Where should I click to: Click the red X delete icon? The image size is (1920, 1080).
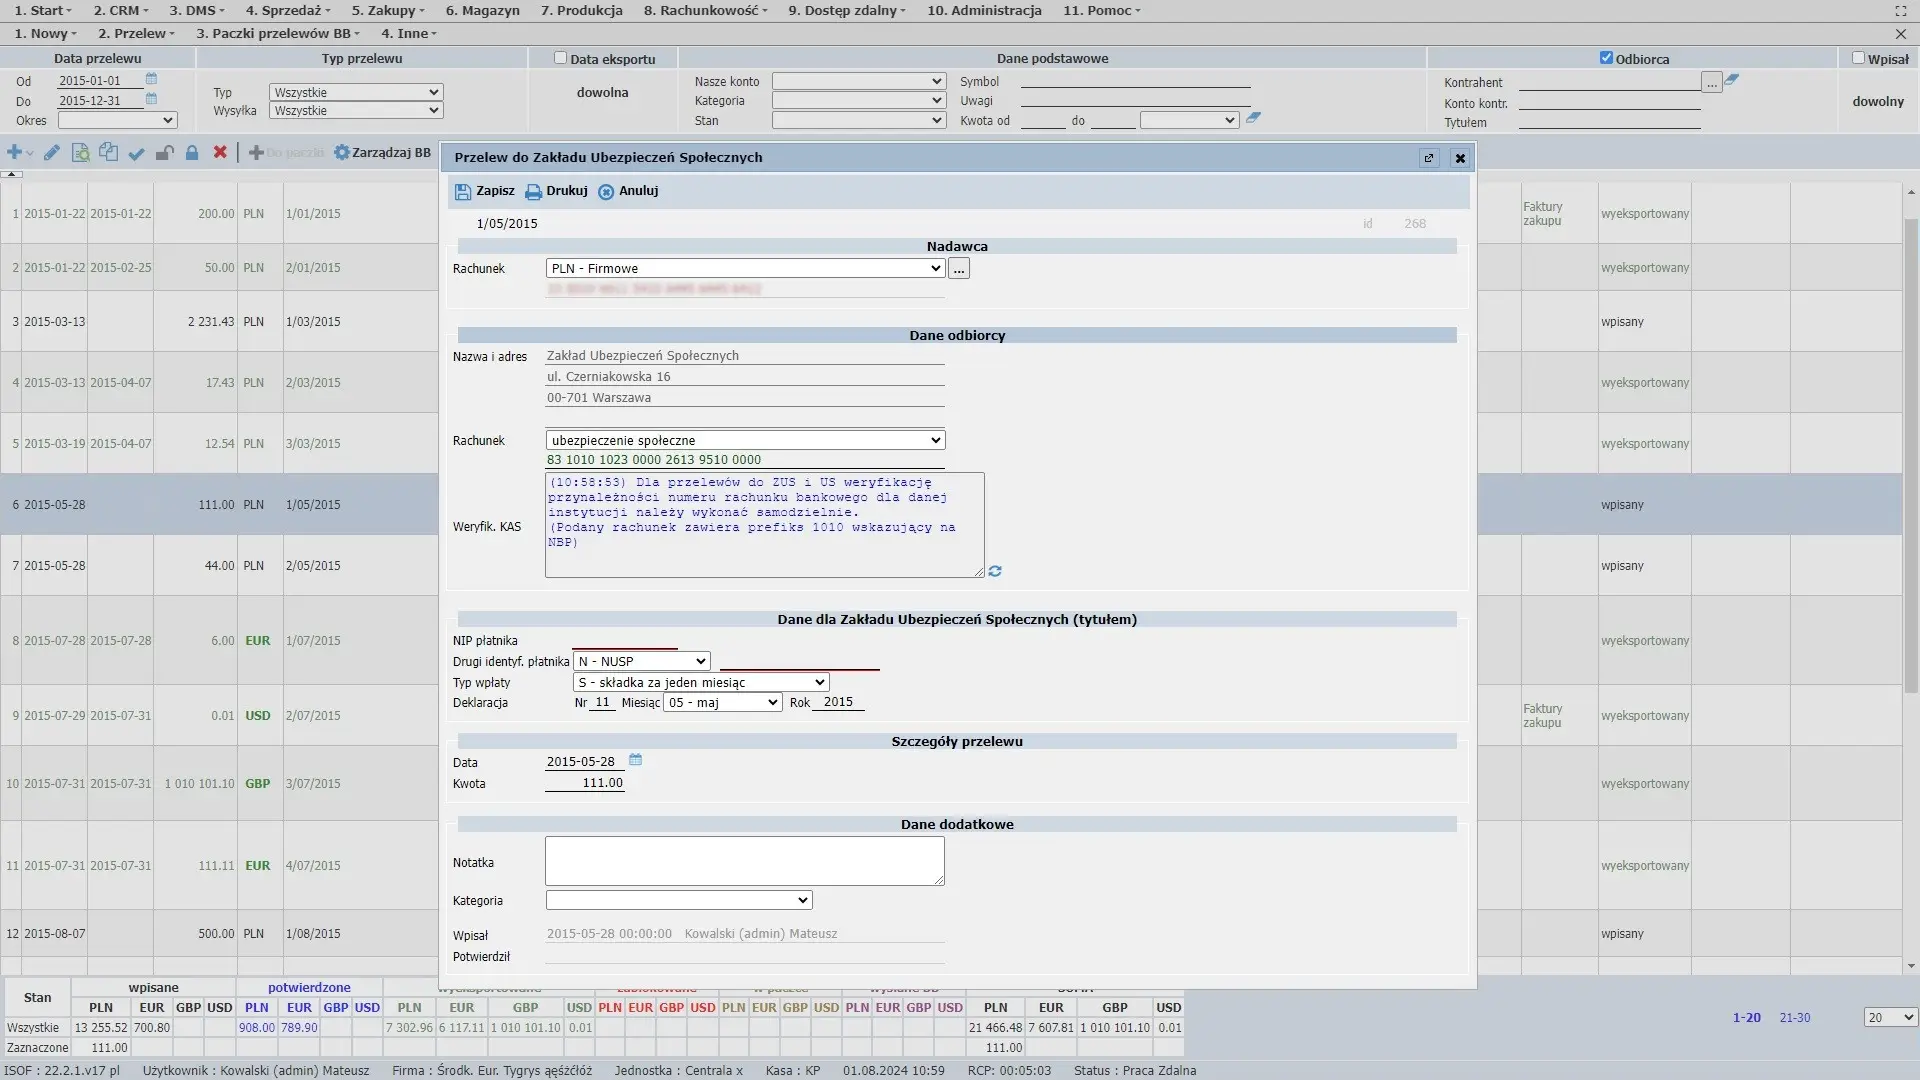tap(220, 153)
